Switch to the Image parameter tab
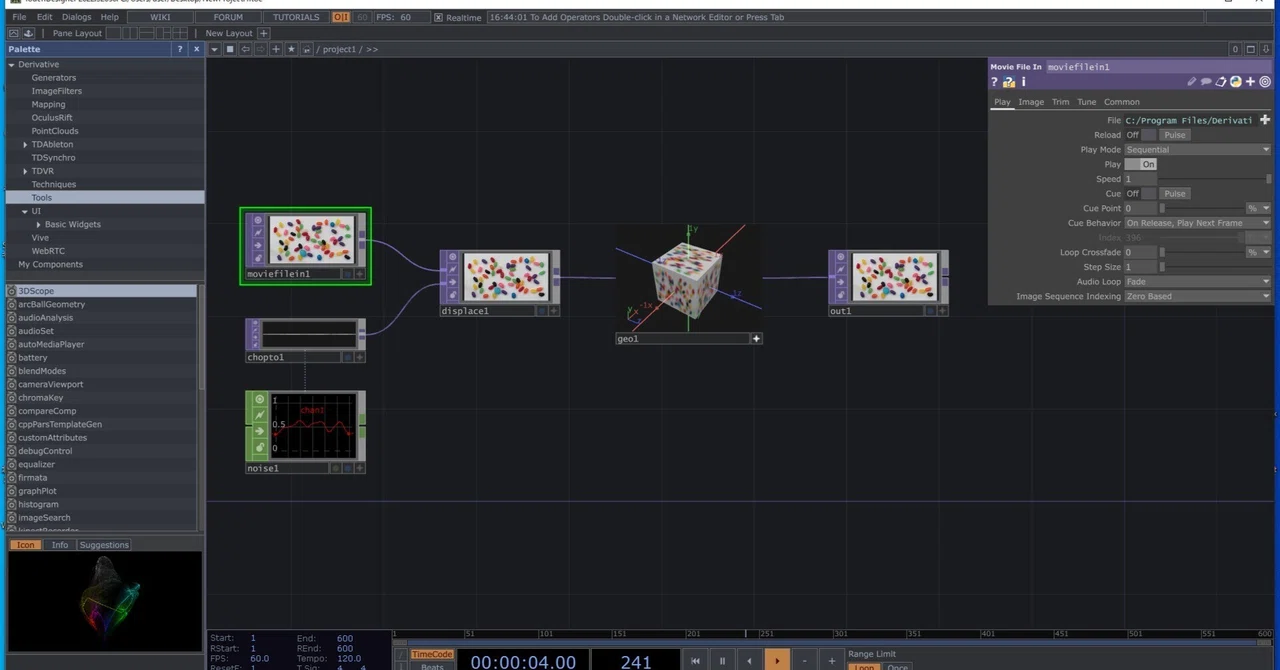 (1031, 102)
